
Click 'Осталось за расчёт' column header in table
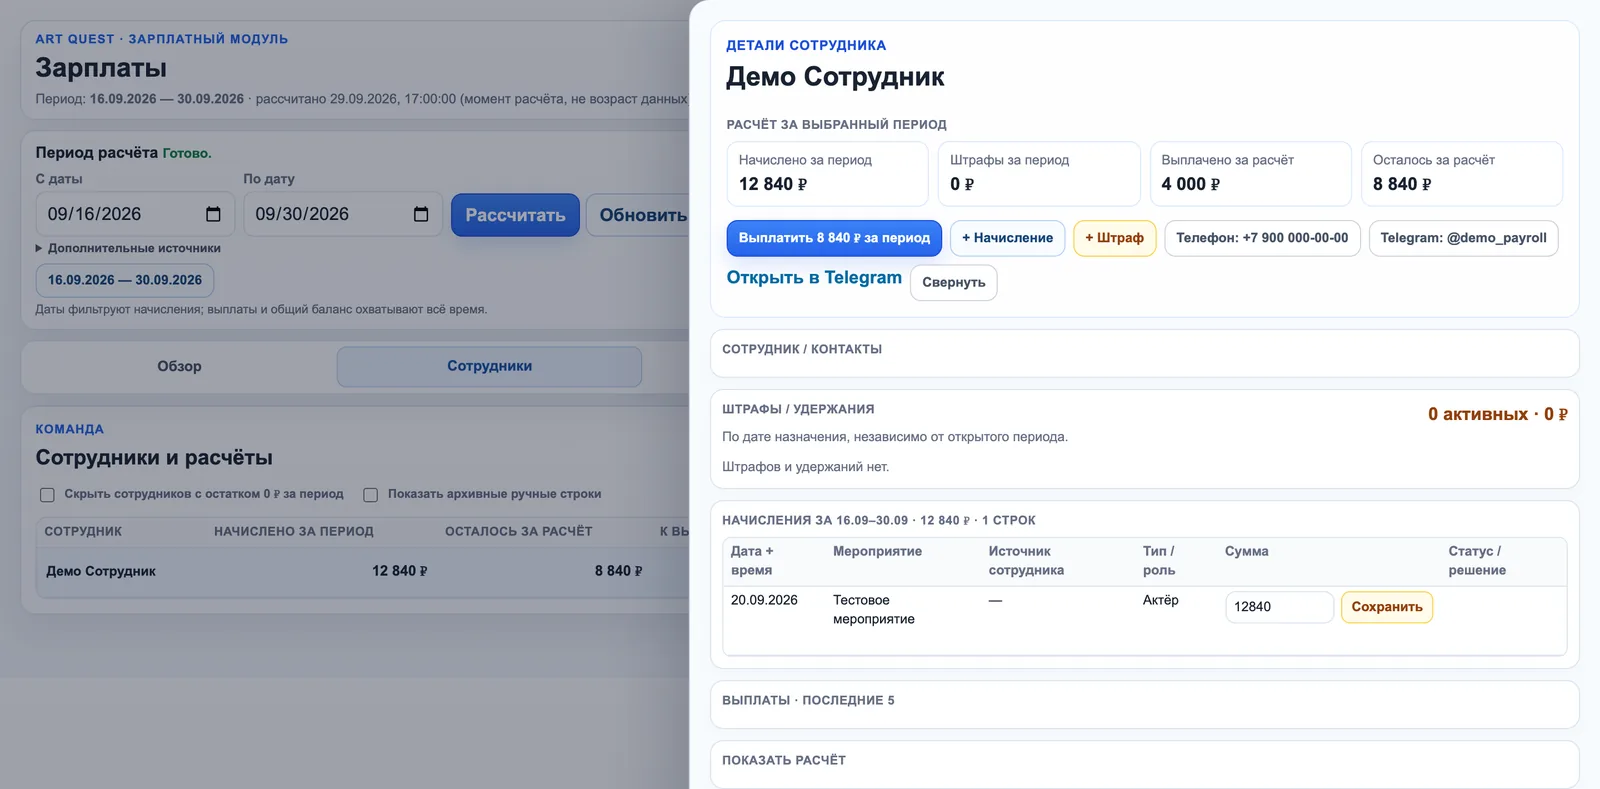518,531
